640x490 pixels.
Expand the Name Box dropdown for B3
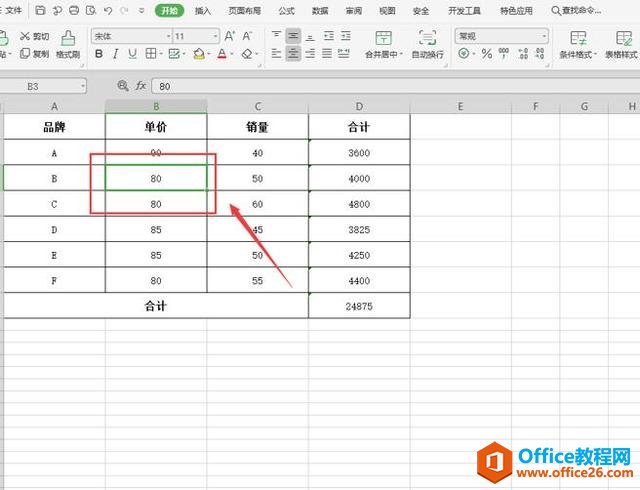pos(82,86)
